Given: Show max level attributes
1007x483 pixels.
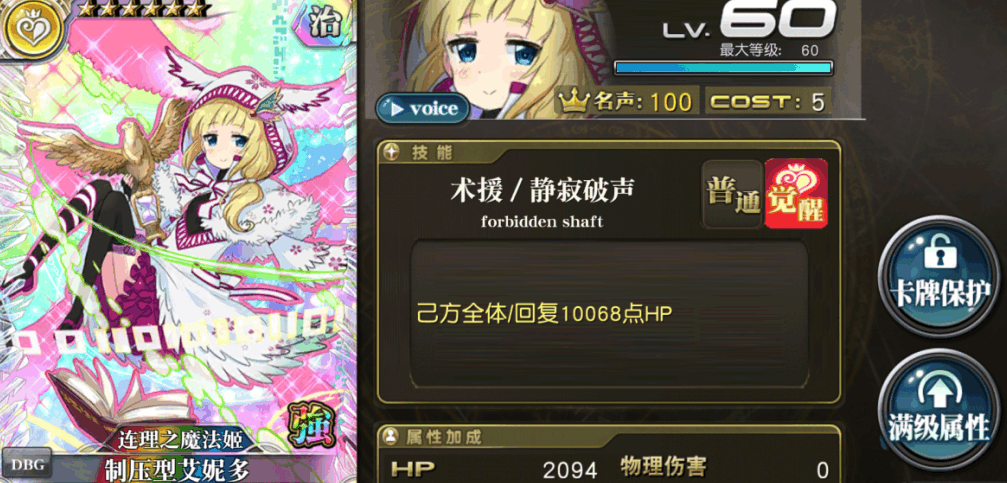Looking at the screenshot, I should pyautogui.click(x=938, y=410).
